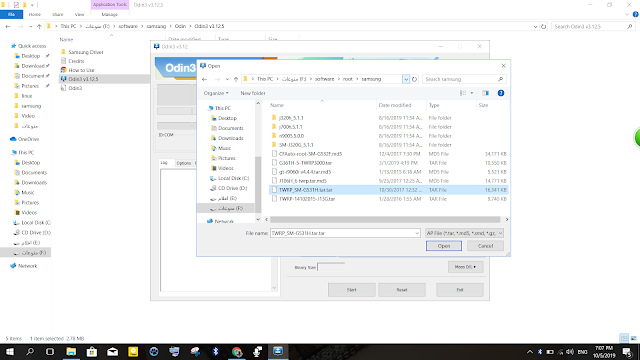640x360 pixels.
Task: Click Open button in file dialog
Action: pos(444,246)
